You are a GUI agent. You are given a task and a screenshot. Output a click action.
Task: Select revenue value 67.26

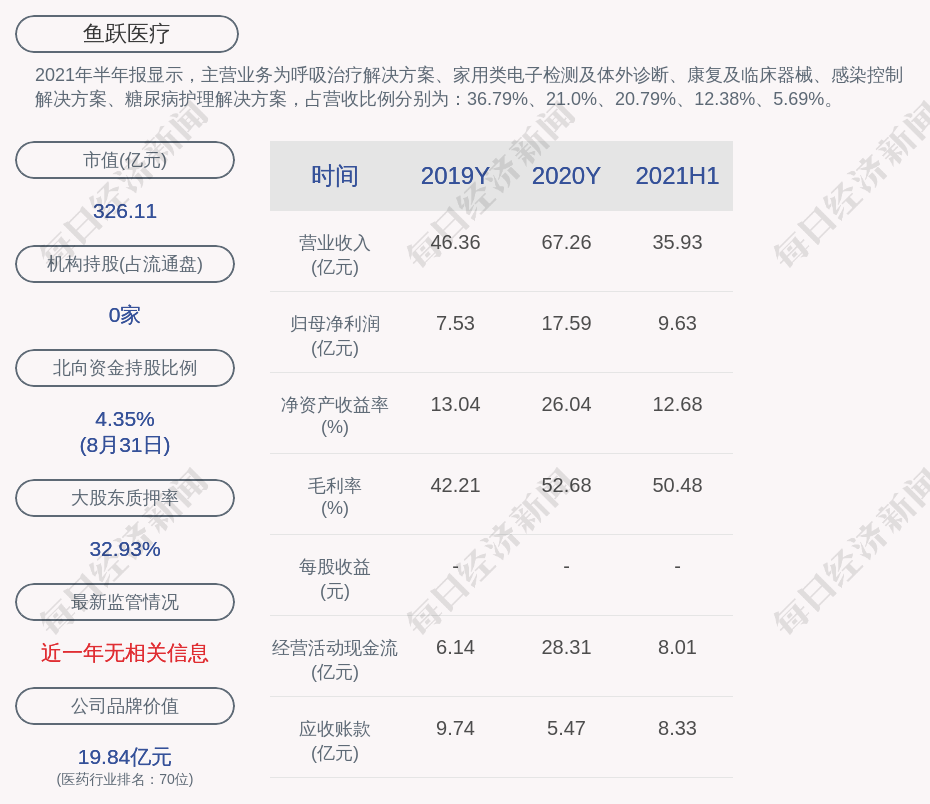pos(566,243)
